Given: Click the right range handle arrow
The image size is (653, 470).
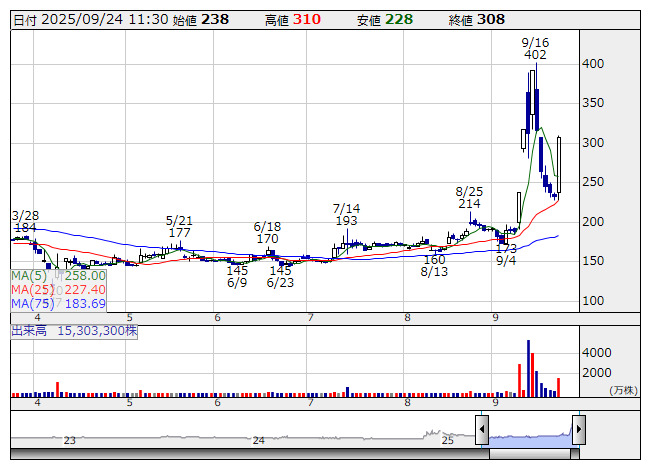Looking at the screenshot, I should 578,430.
